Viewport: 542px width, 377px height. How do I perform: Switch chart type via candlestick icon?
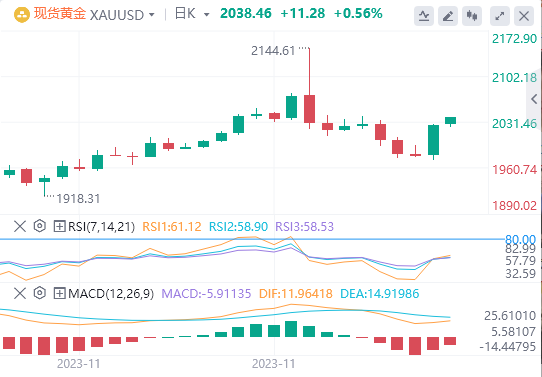(x=472, y=16)
